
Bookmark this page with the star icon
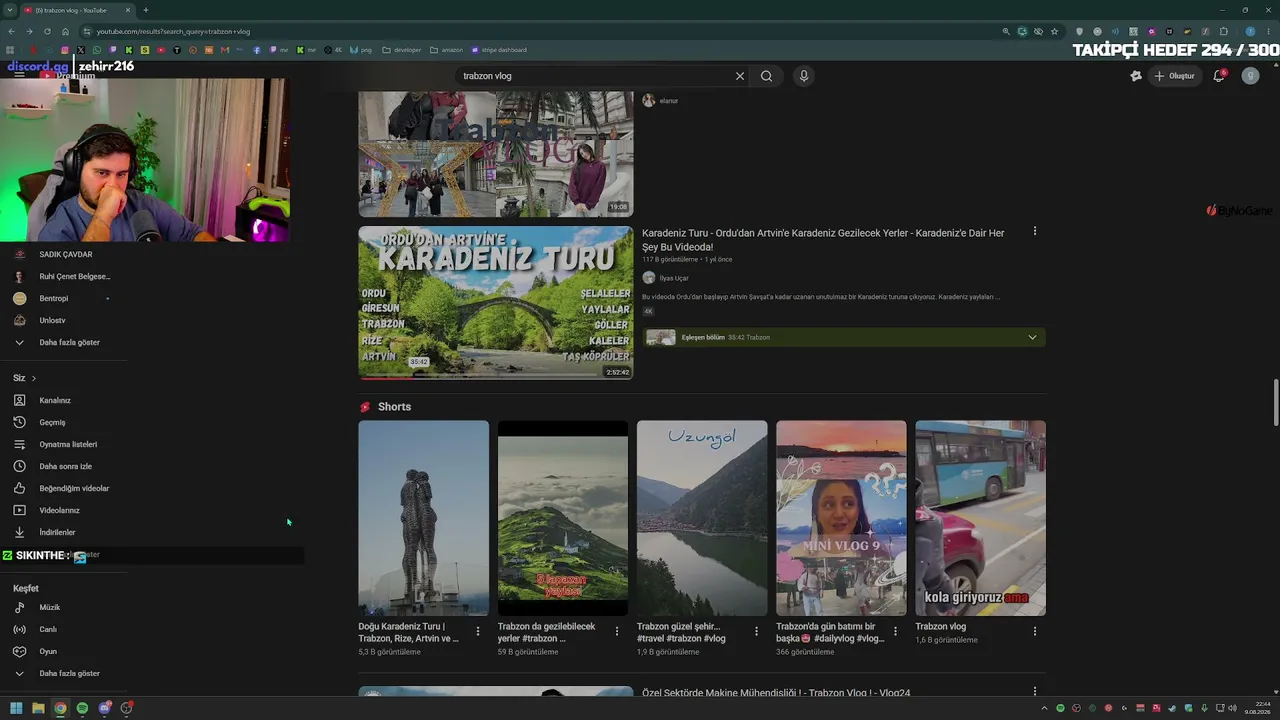coord(1054,31)
